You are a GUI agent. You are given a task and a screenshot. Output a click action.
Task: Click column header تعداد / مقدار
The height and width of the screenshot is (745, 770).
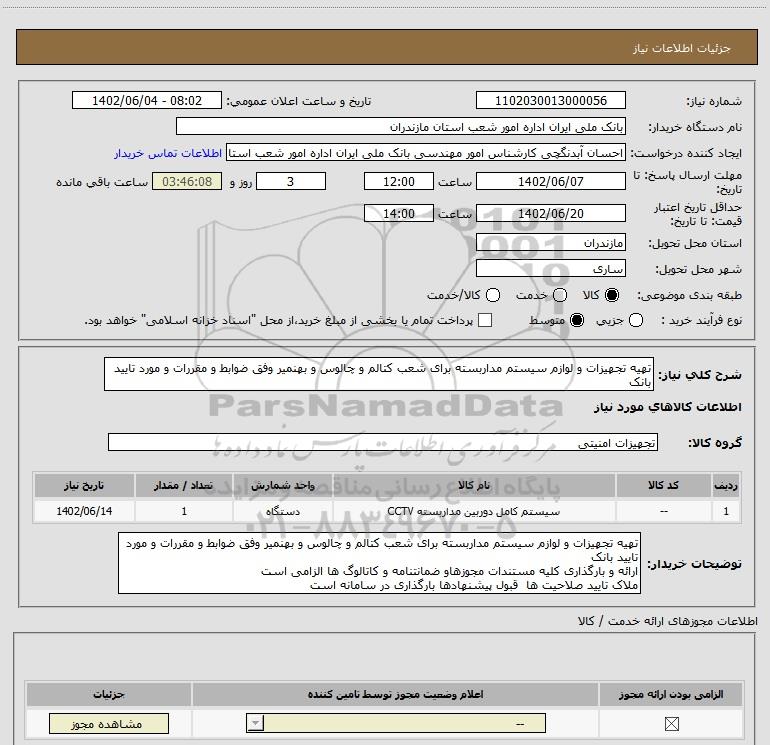point(184,485)
